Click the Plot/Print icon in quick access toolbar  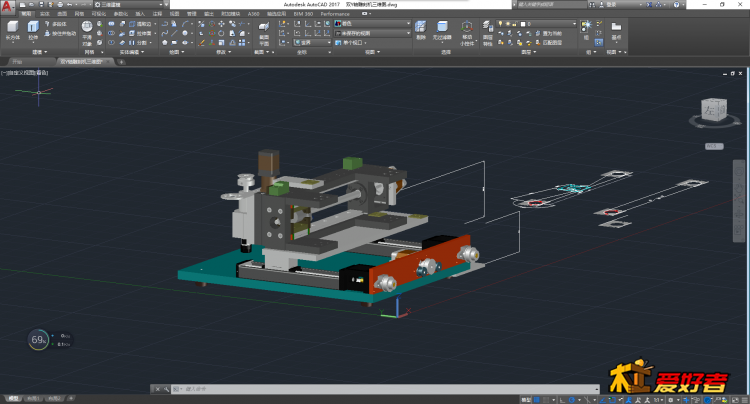pos(60,5)
